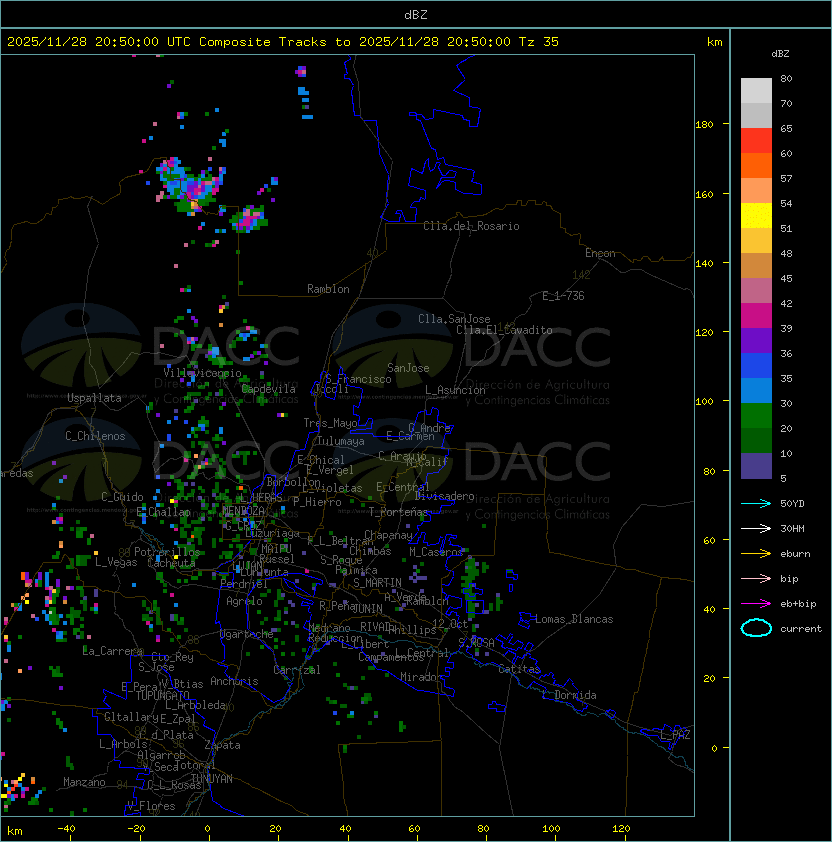Select the E_1-736 label
Viewport: 832px width, 842px height.
563,296
